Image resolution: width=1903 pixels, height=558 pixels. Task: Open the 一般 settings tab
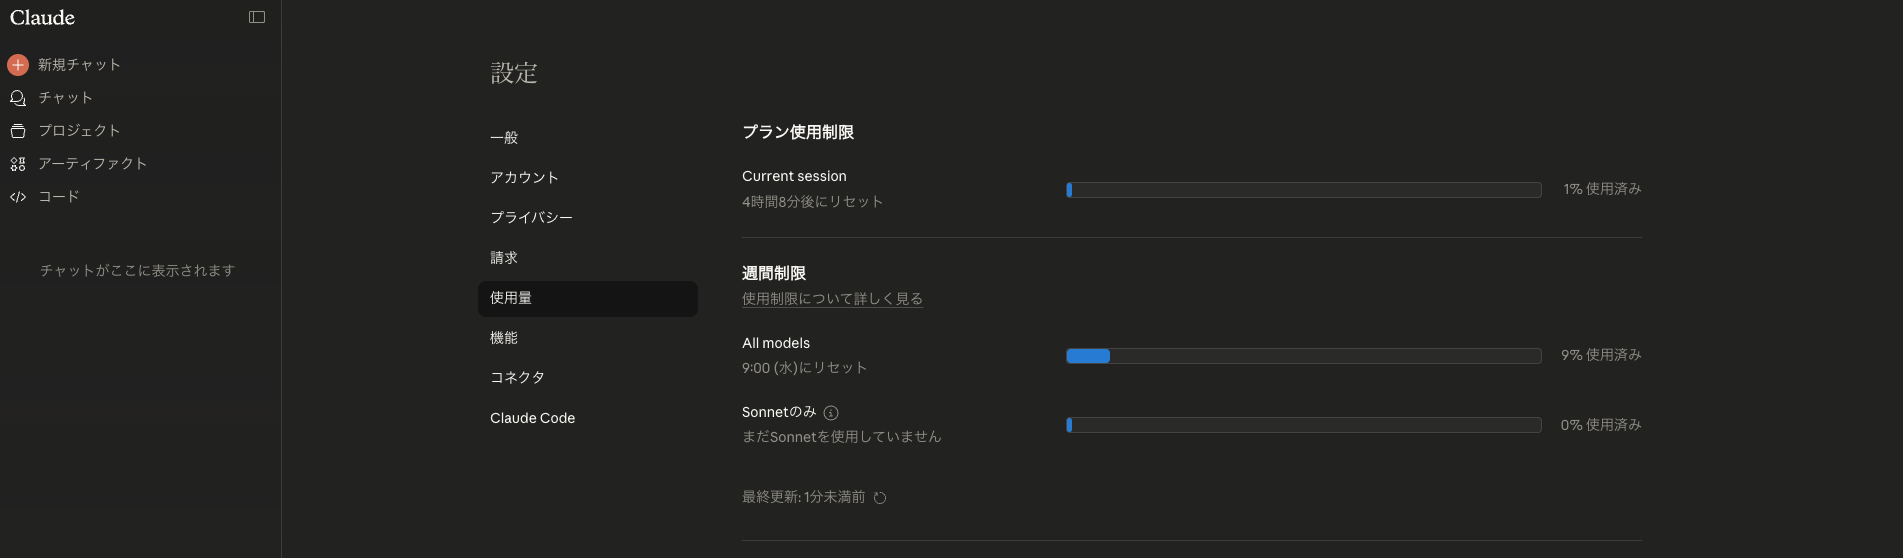tap(504, 138)
